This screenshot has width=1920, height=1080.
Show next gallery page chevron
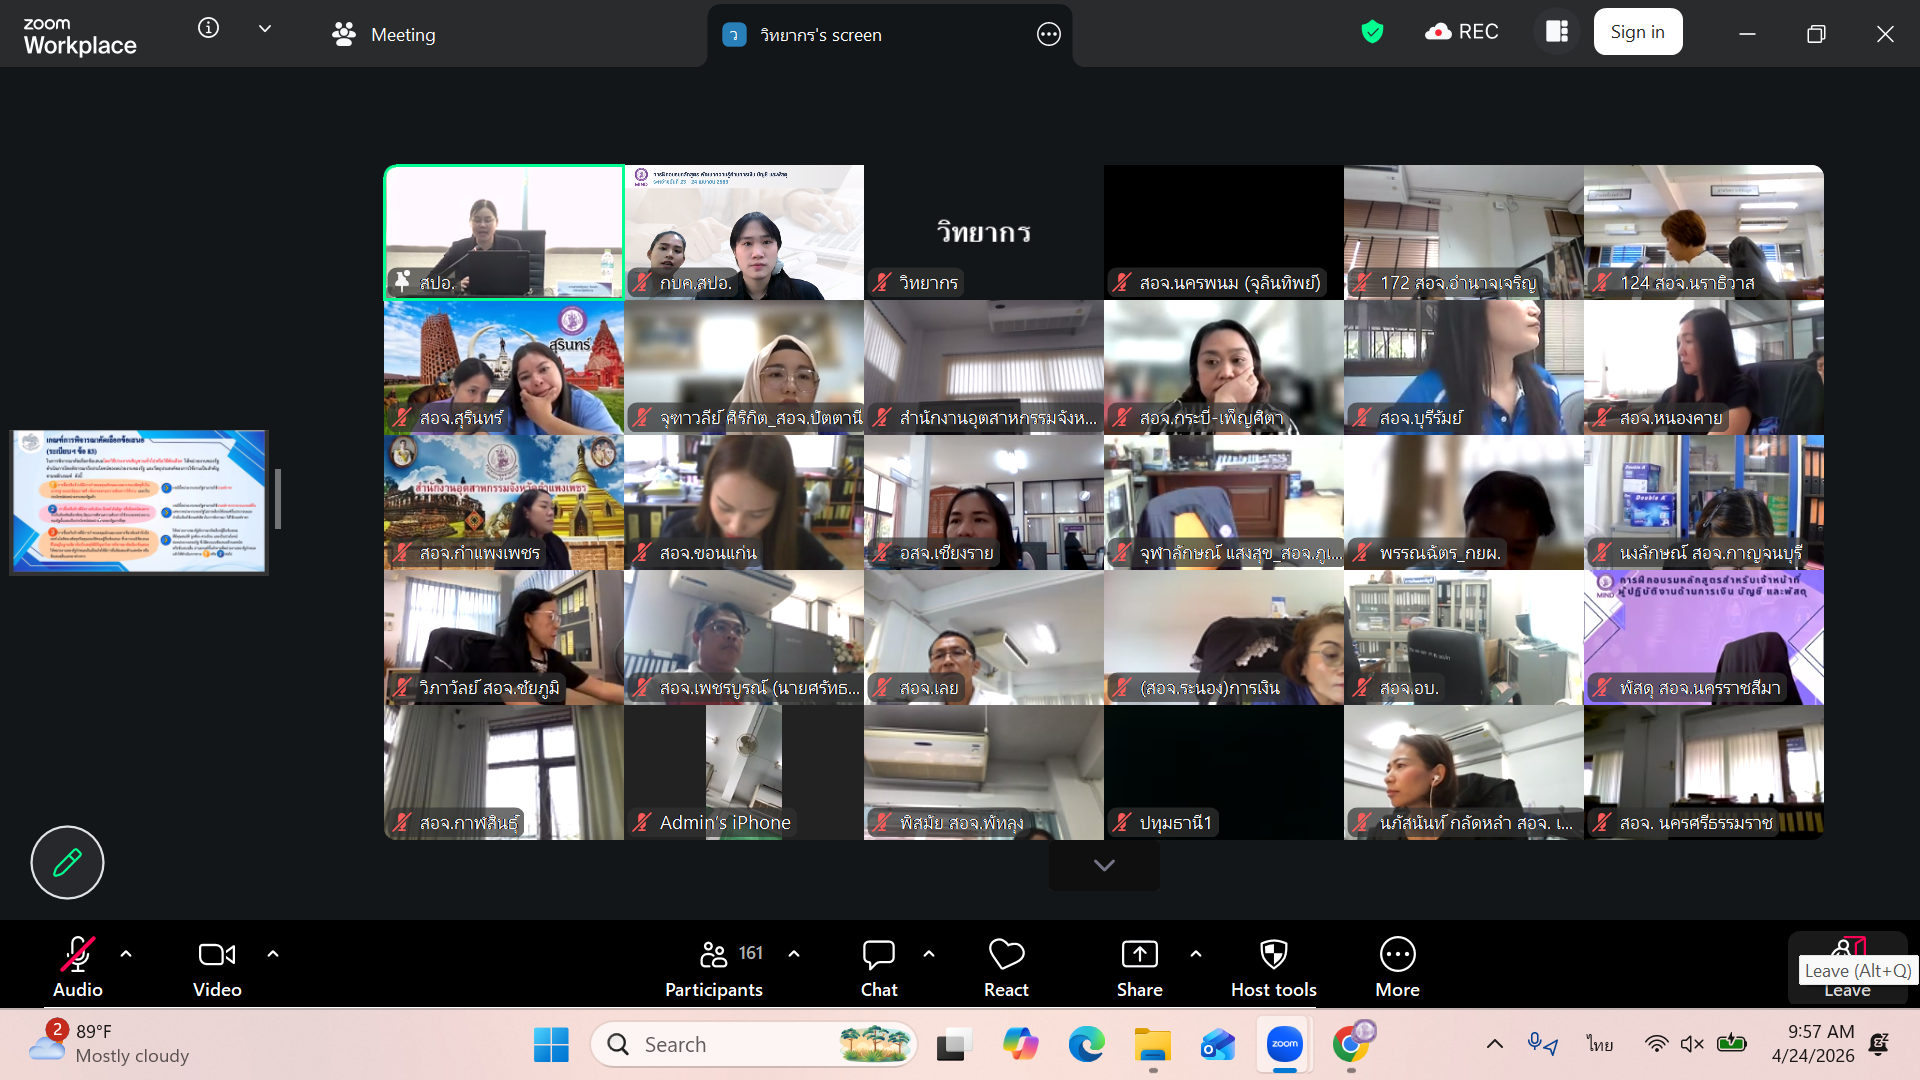pos(1104,865)
